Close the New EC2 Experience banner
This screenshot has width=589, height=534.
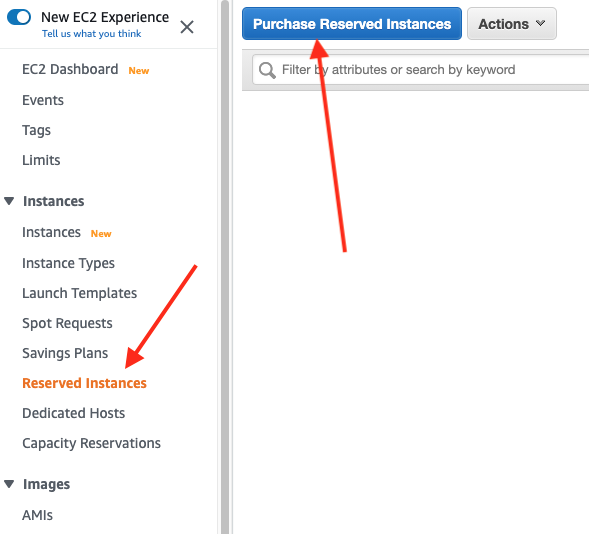click(x=187, y=27)
